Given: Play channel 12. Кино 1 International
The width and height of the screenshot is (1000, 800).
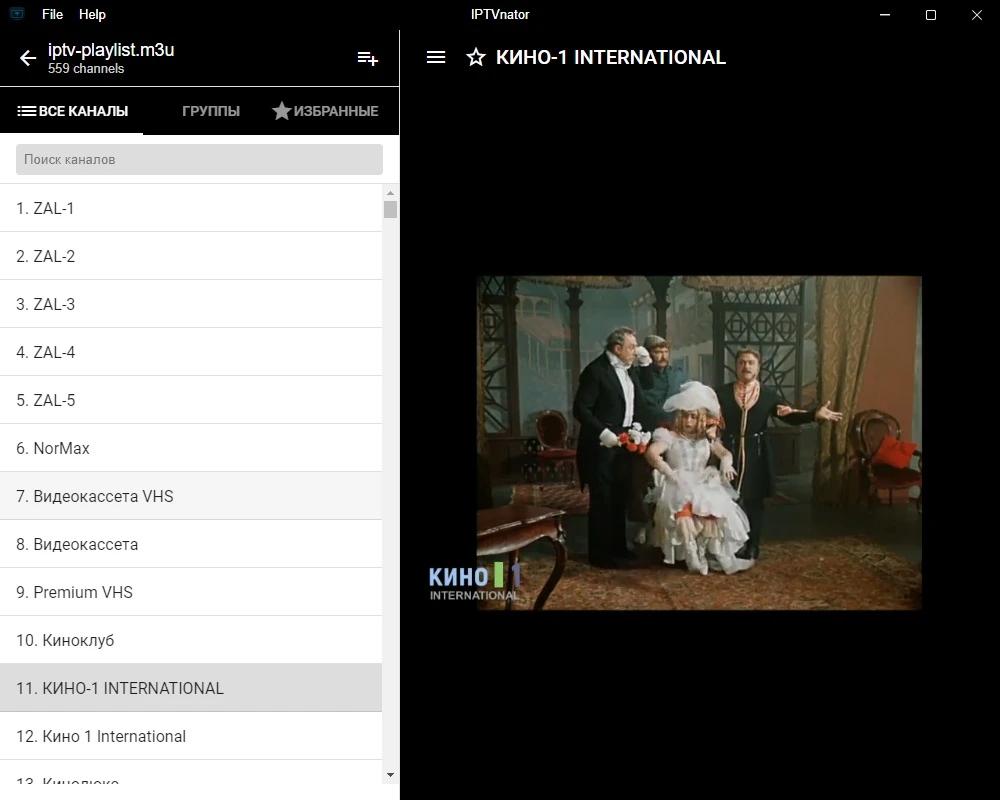Looking at the screenshot, I should pos(191,736).
